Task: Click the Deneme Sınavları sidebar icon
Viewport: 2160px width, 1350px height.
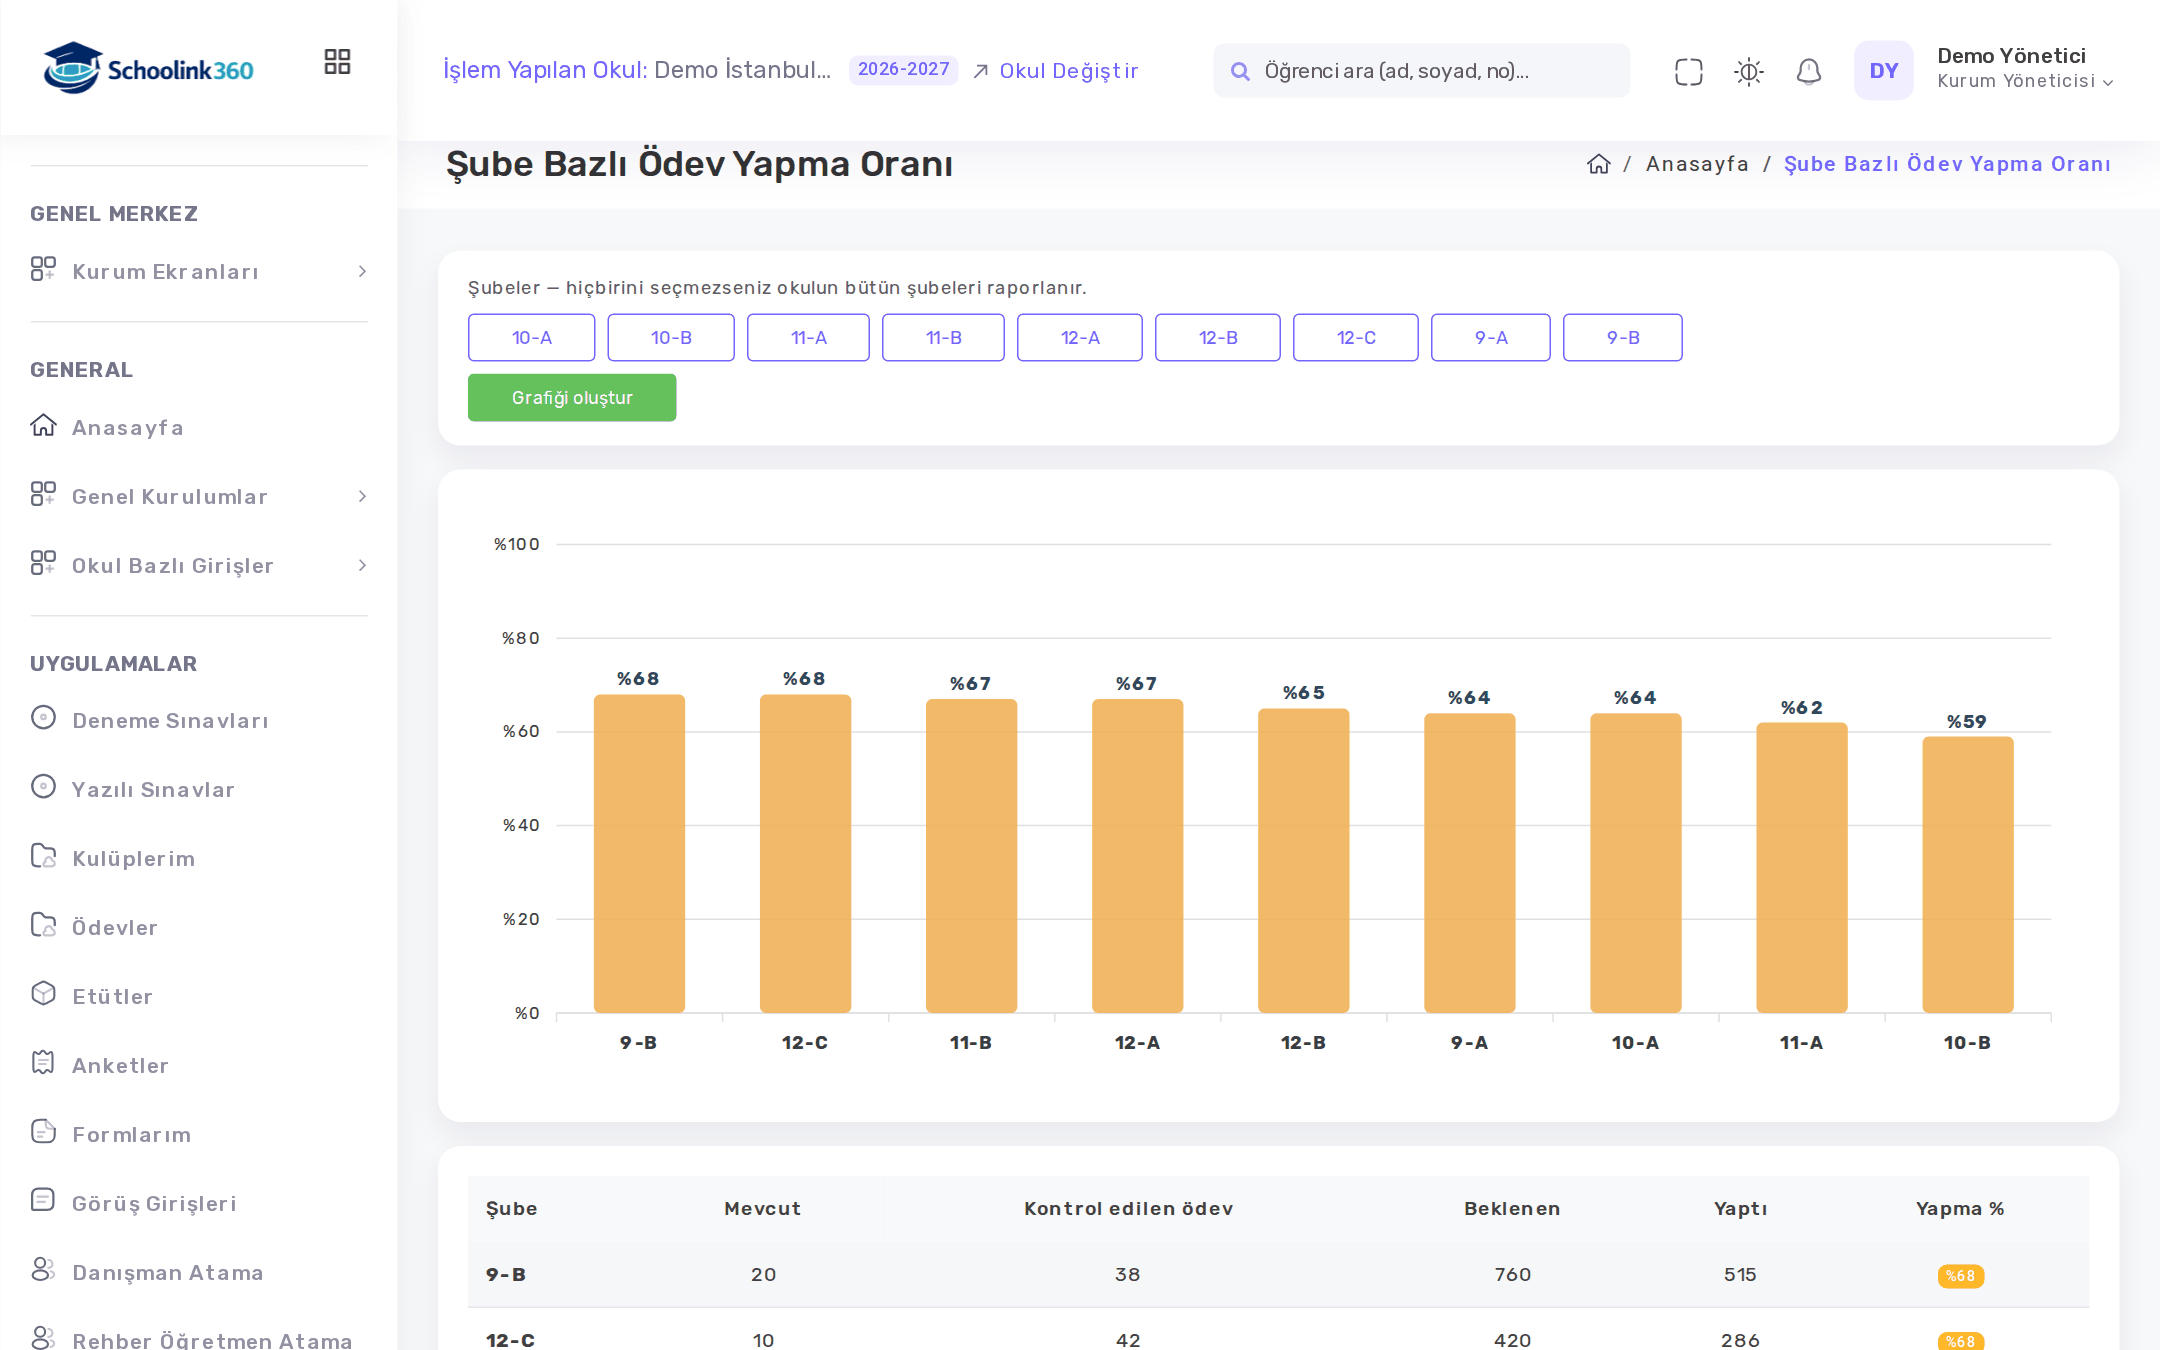Action: click(43, 717)
